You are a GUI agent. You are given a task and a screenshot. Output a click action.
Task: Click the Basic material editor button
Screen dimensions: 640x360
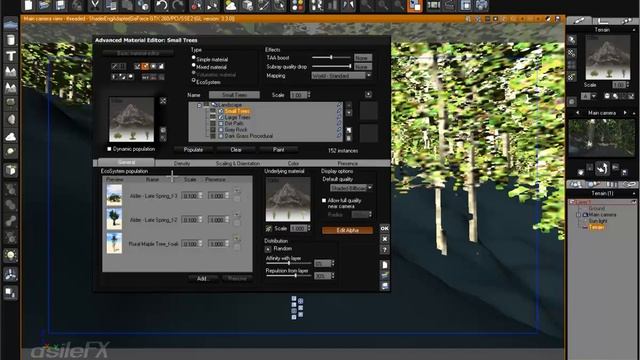pos(138,53)
